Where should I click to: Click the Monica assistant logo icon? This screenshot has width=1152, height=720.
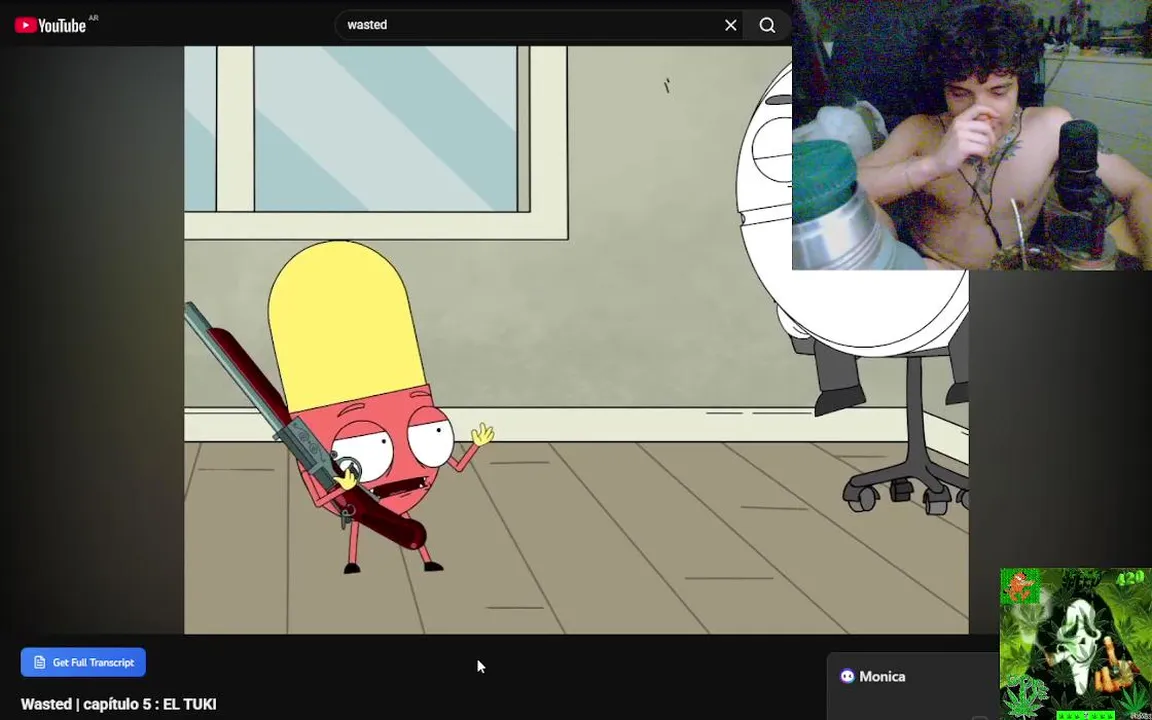pos(847,676)
